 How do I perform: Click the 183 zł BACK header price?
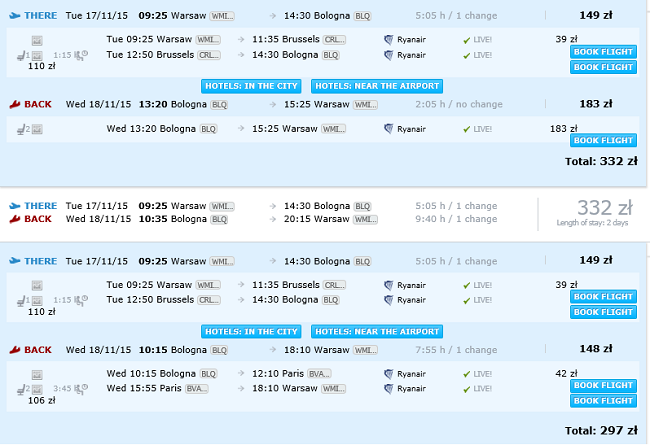click(596, 104)
